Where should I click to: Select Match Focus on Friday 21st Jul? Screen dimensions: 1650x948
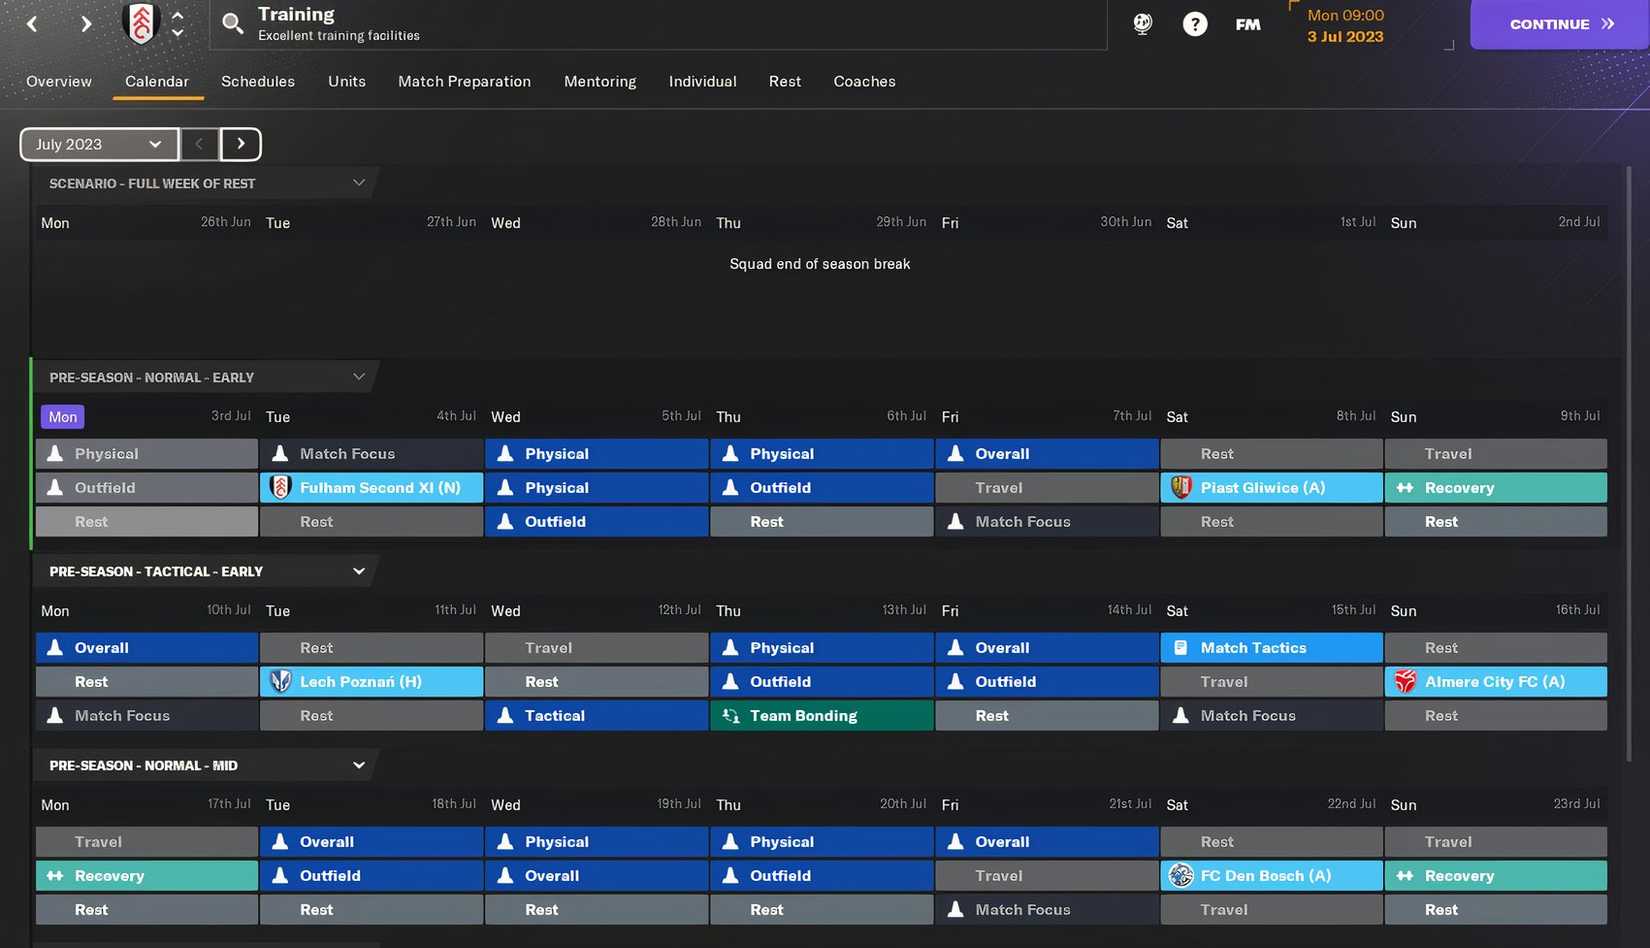1047,910
